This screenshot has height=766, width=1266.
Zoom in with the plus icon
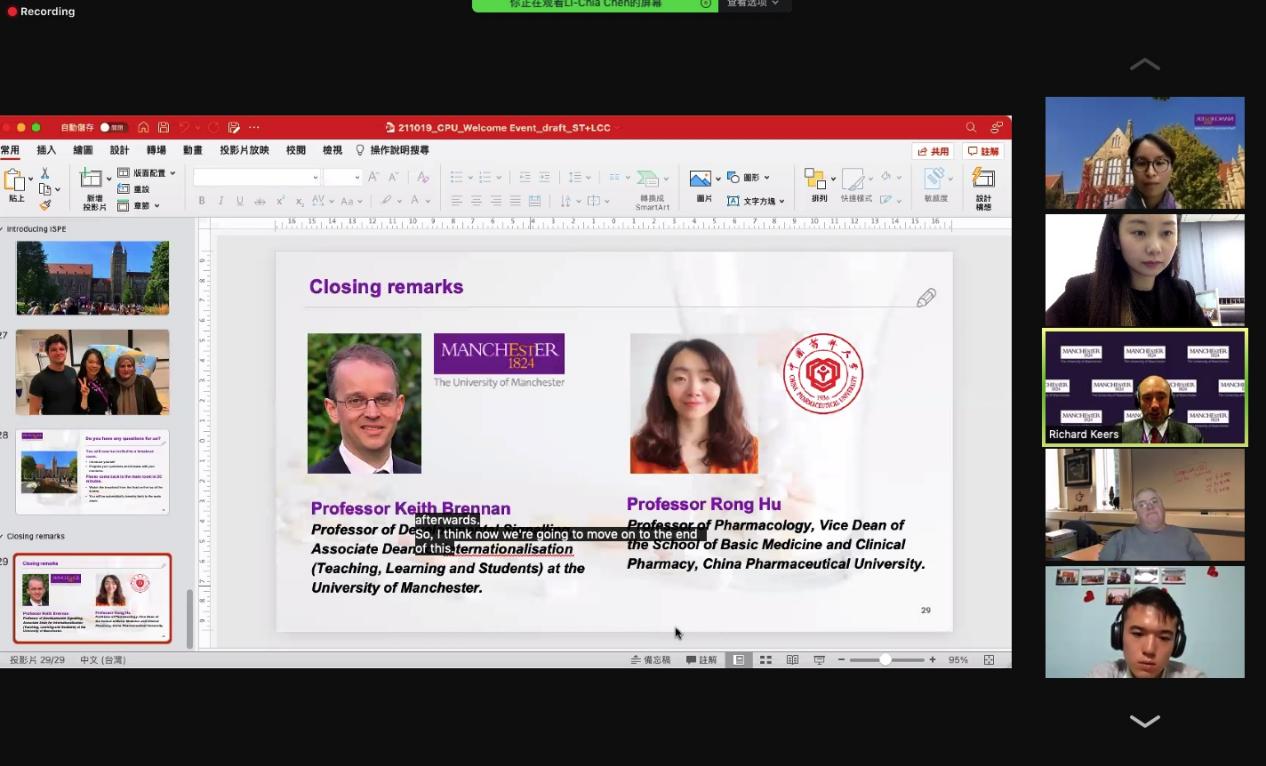tap(933, 660)
